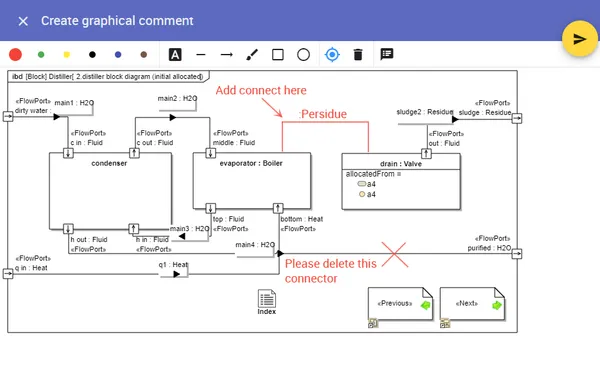Click the dirty water flow port

click(8, 116)
